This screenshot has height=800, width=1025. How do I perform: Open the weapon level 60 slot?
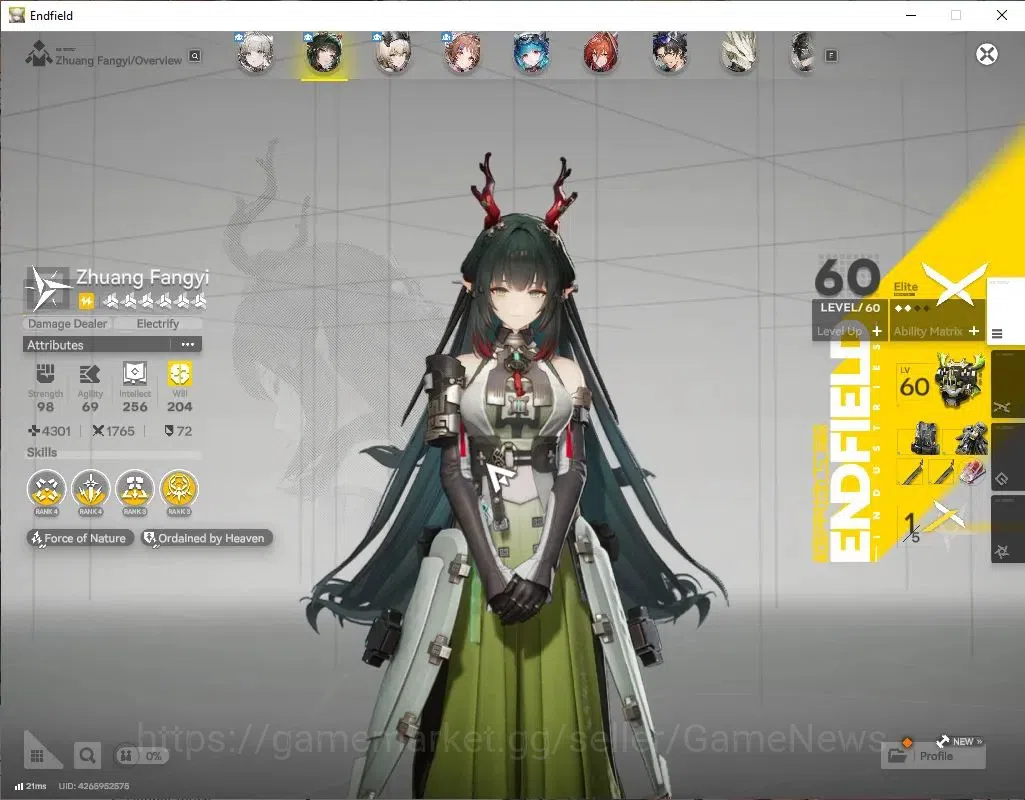pyautogui.click(x=942, y=384)
